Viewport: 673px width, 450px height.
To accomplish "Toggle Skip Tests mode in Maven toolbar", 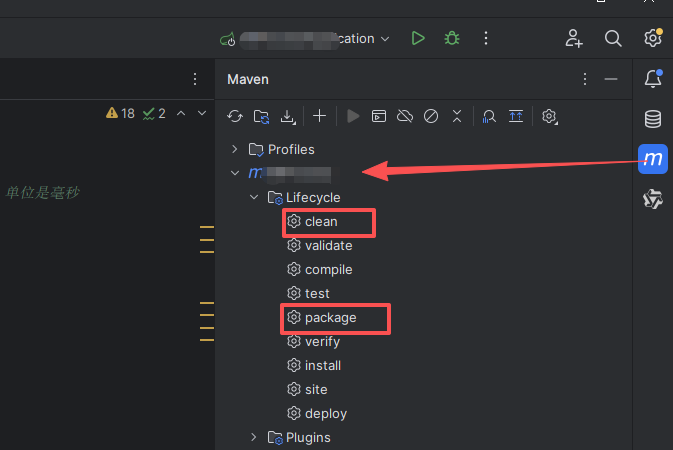I will tap(431, 116).
